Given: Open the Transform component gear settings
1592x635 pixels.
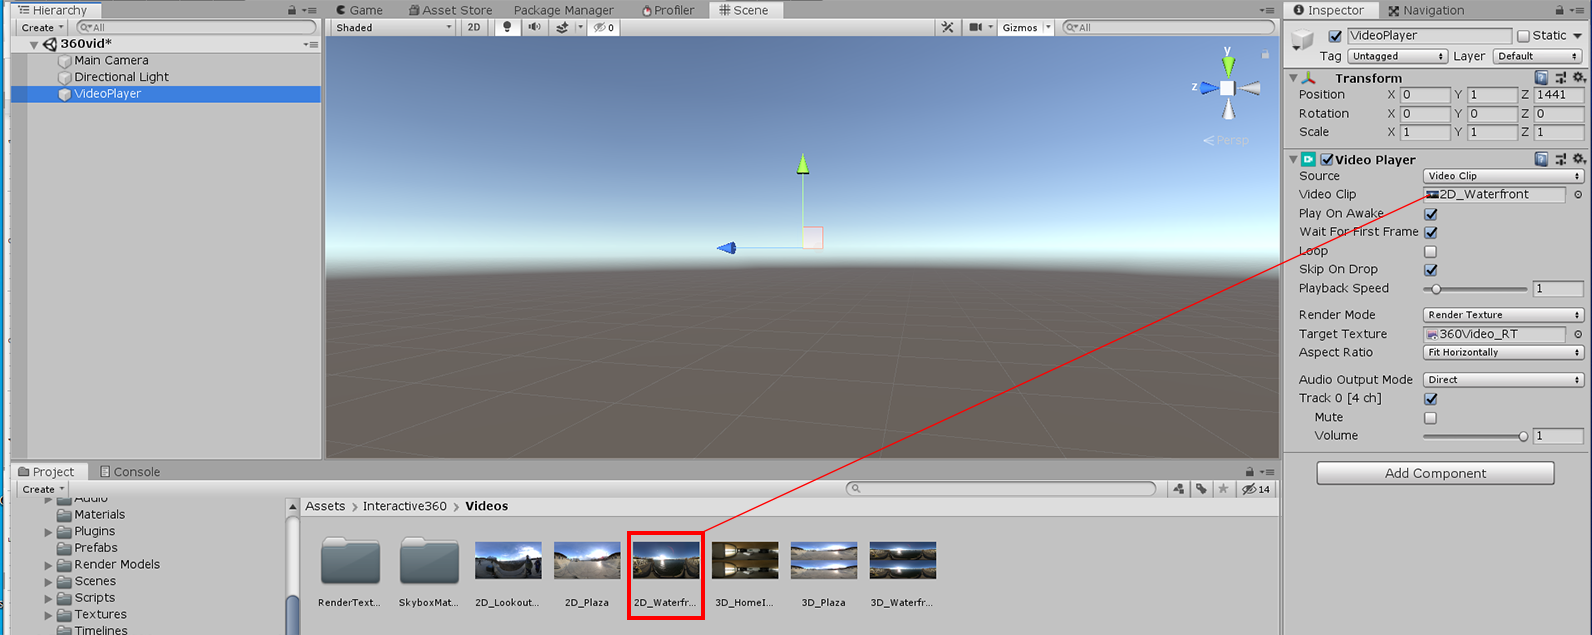Looking at the screenshot, I should (x=1579, y=78).
